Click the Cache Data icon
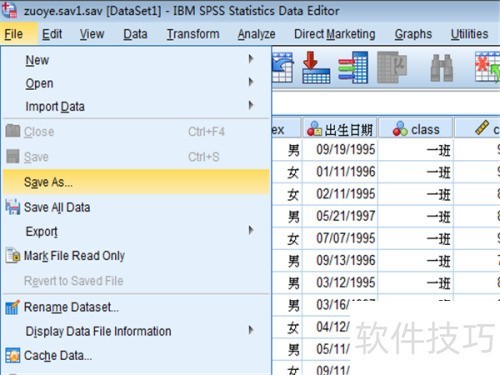This screenshot has width=500, height=375. 13,356
